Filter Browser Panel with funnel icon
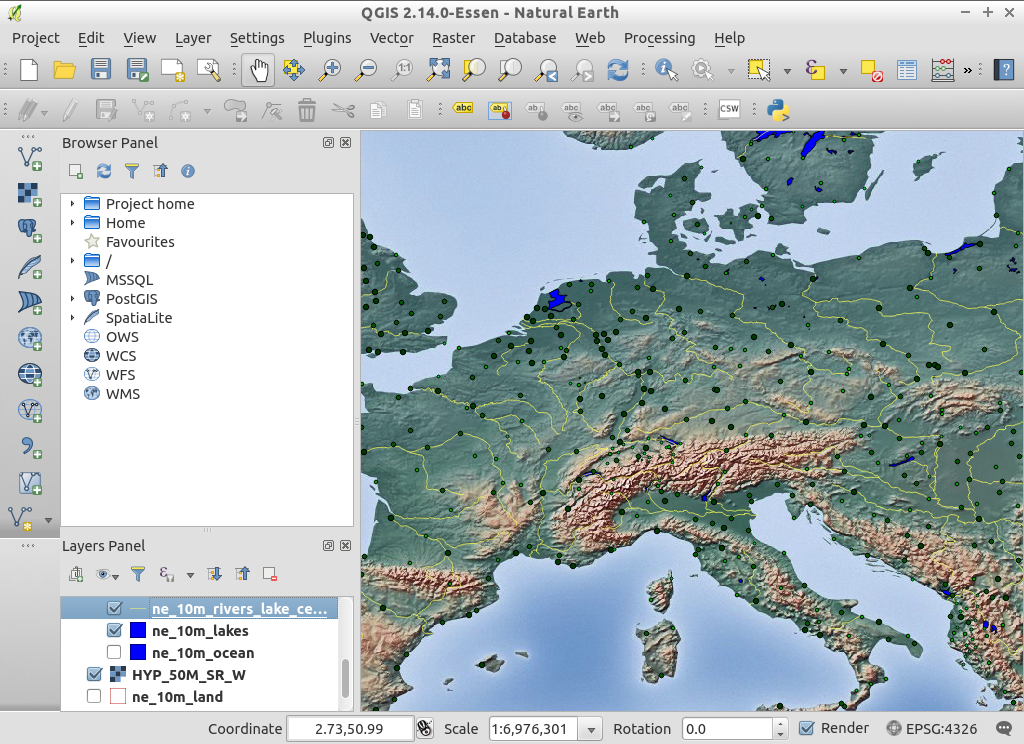 [x=132, y=171]
